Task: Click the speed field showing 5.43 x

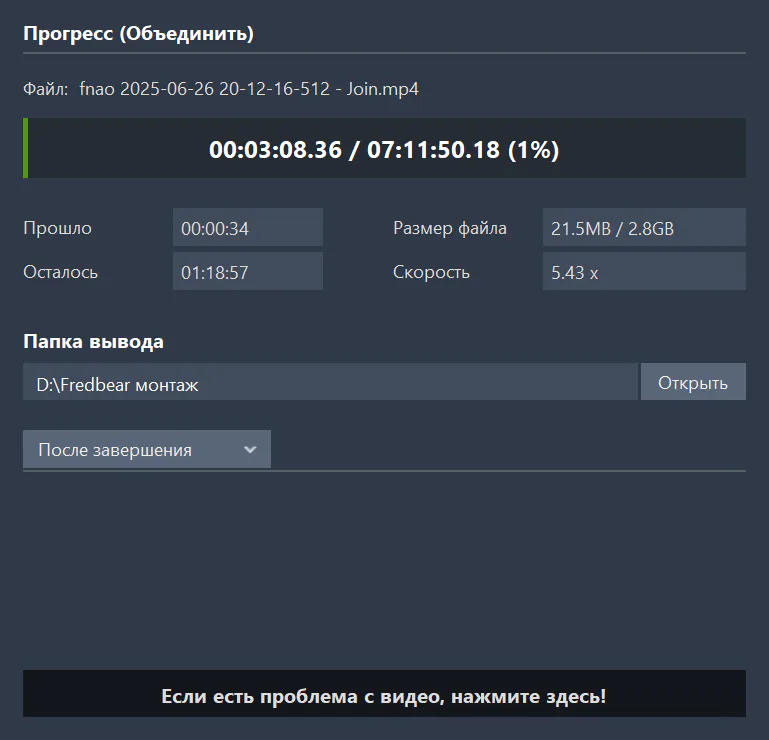Action: 644,271
